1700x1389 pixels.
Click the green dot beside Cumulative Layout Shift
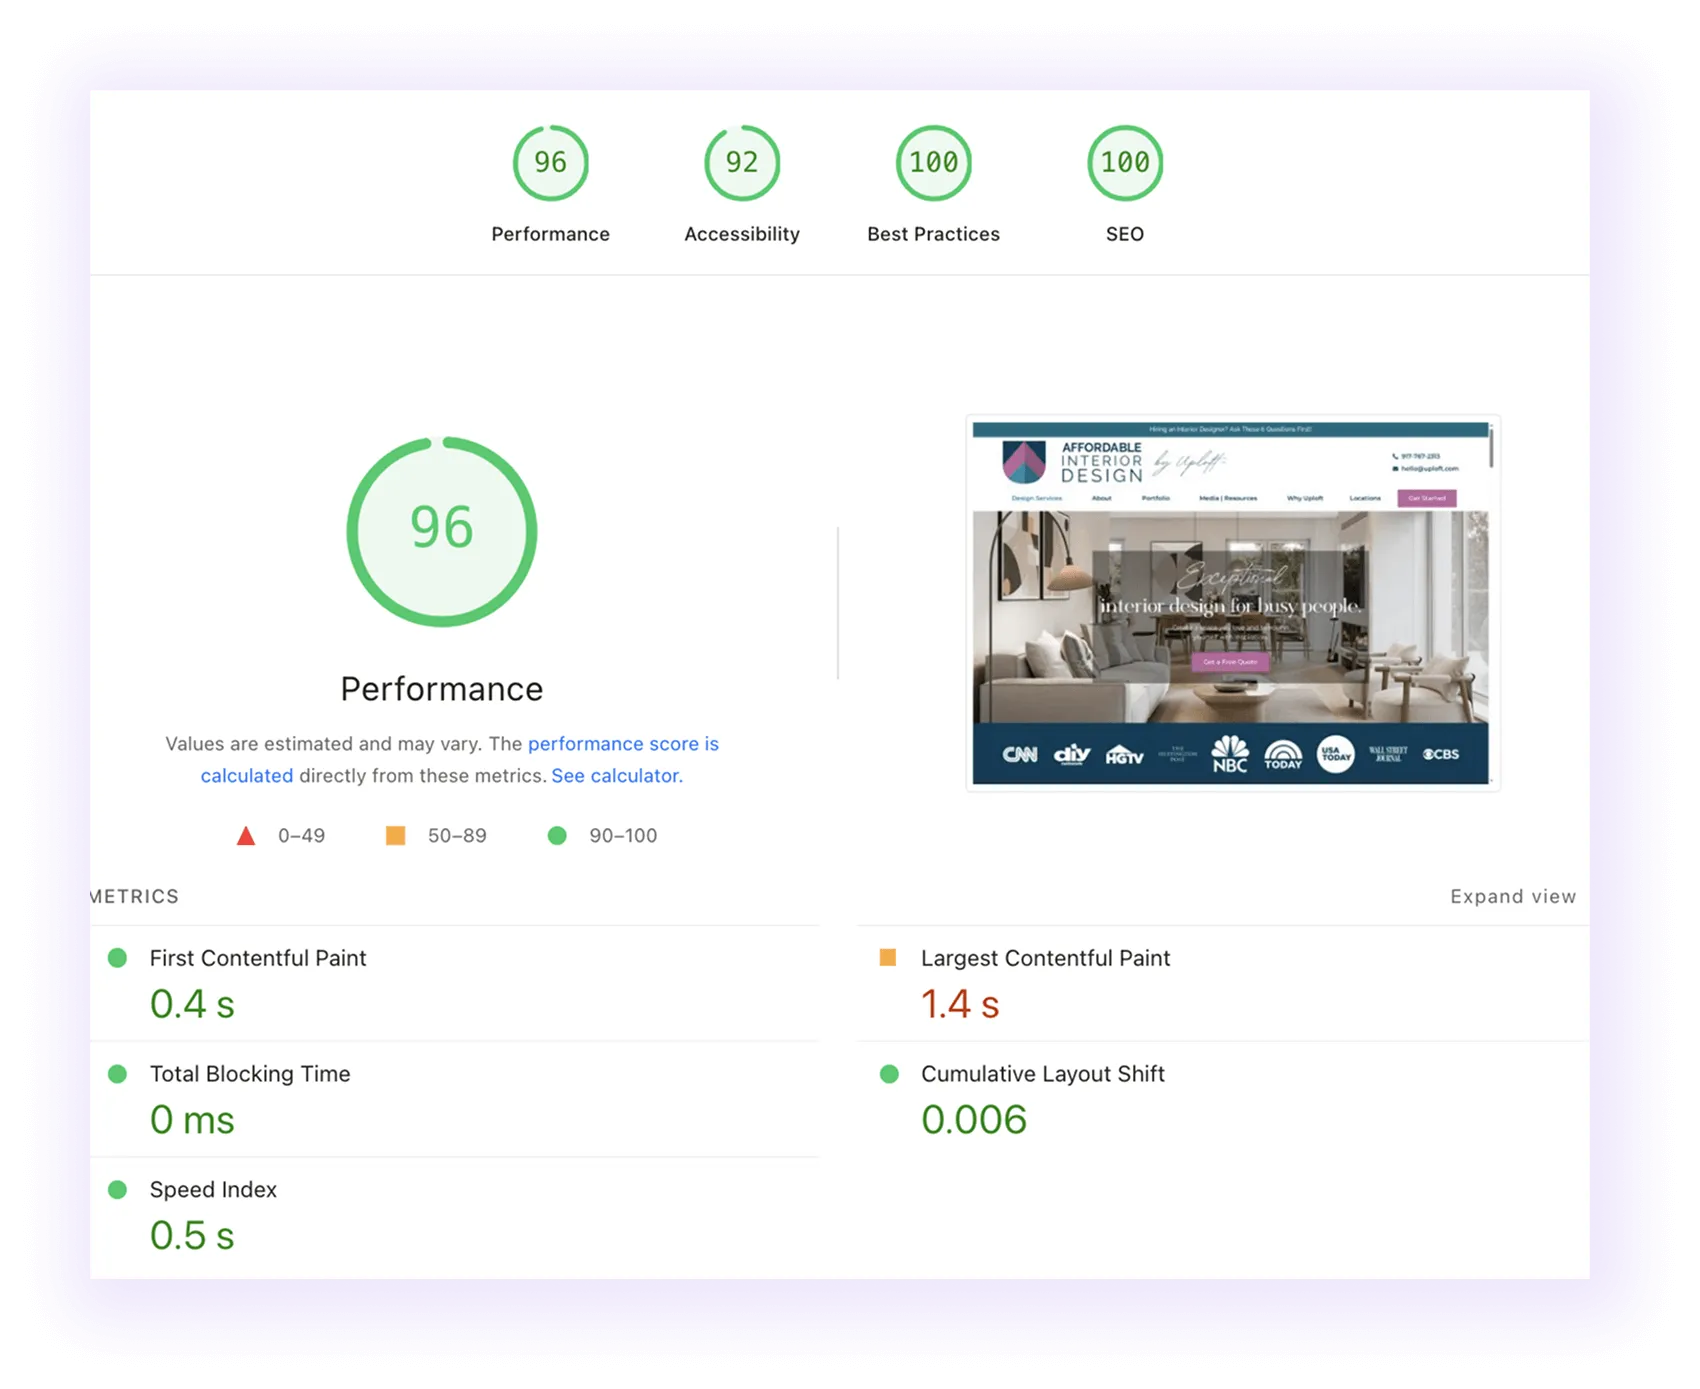pos(888,1074)
